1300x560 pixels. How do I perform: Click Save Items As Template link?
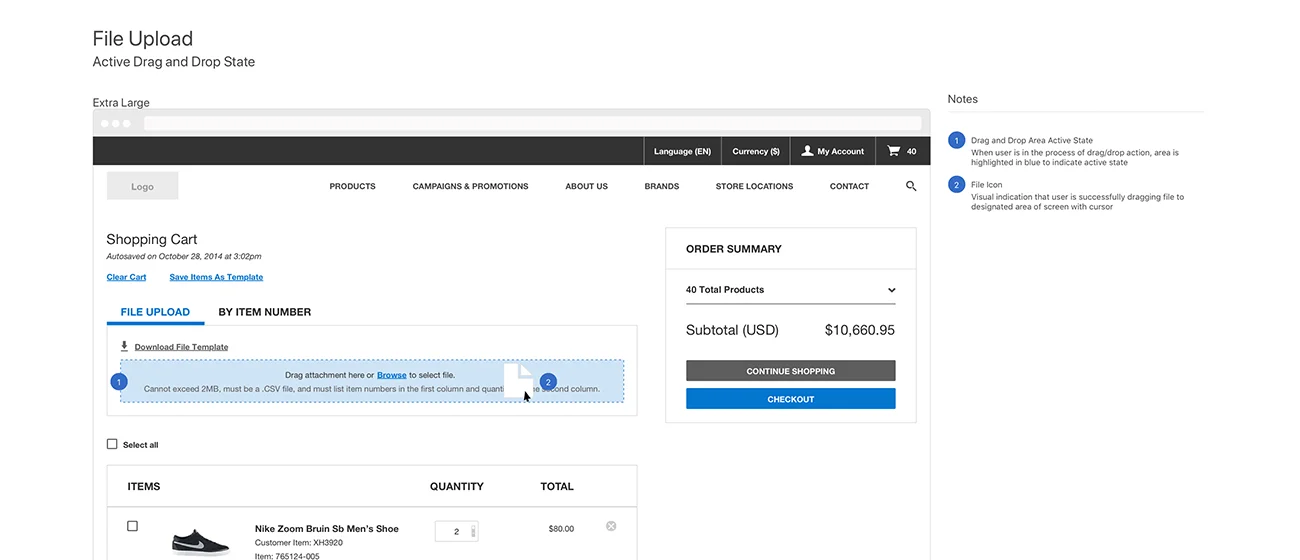(216, 277)
